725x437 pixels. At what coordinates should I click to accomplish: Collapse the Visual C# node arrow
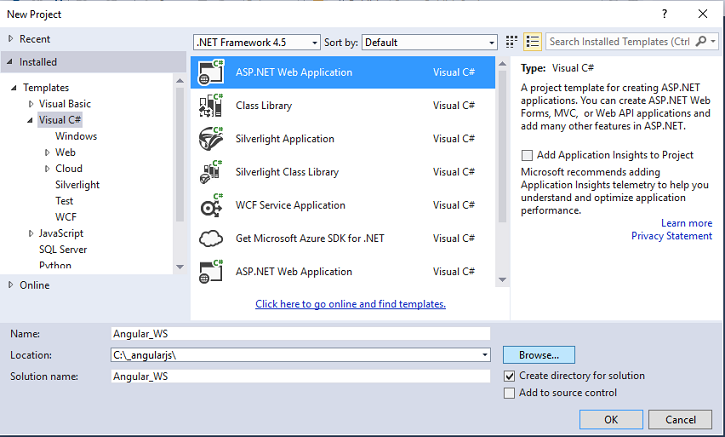click(30, 120)
